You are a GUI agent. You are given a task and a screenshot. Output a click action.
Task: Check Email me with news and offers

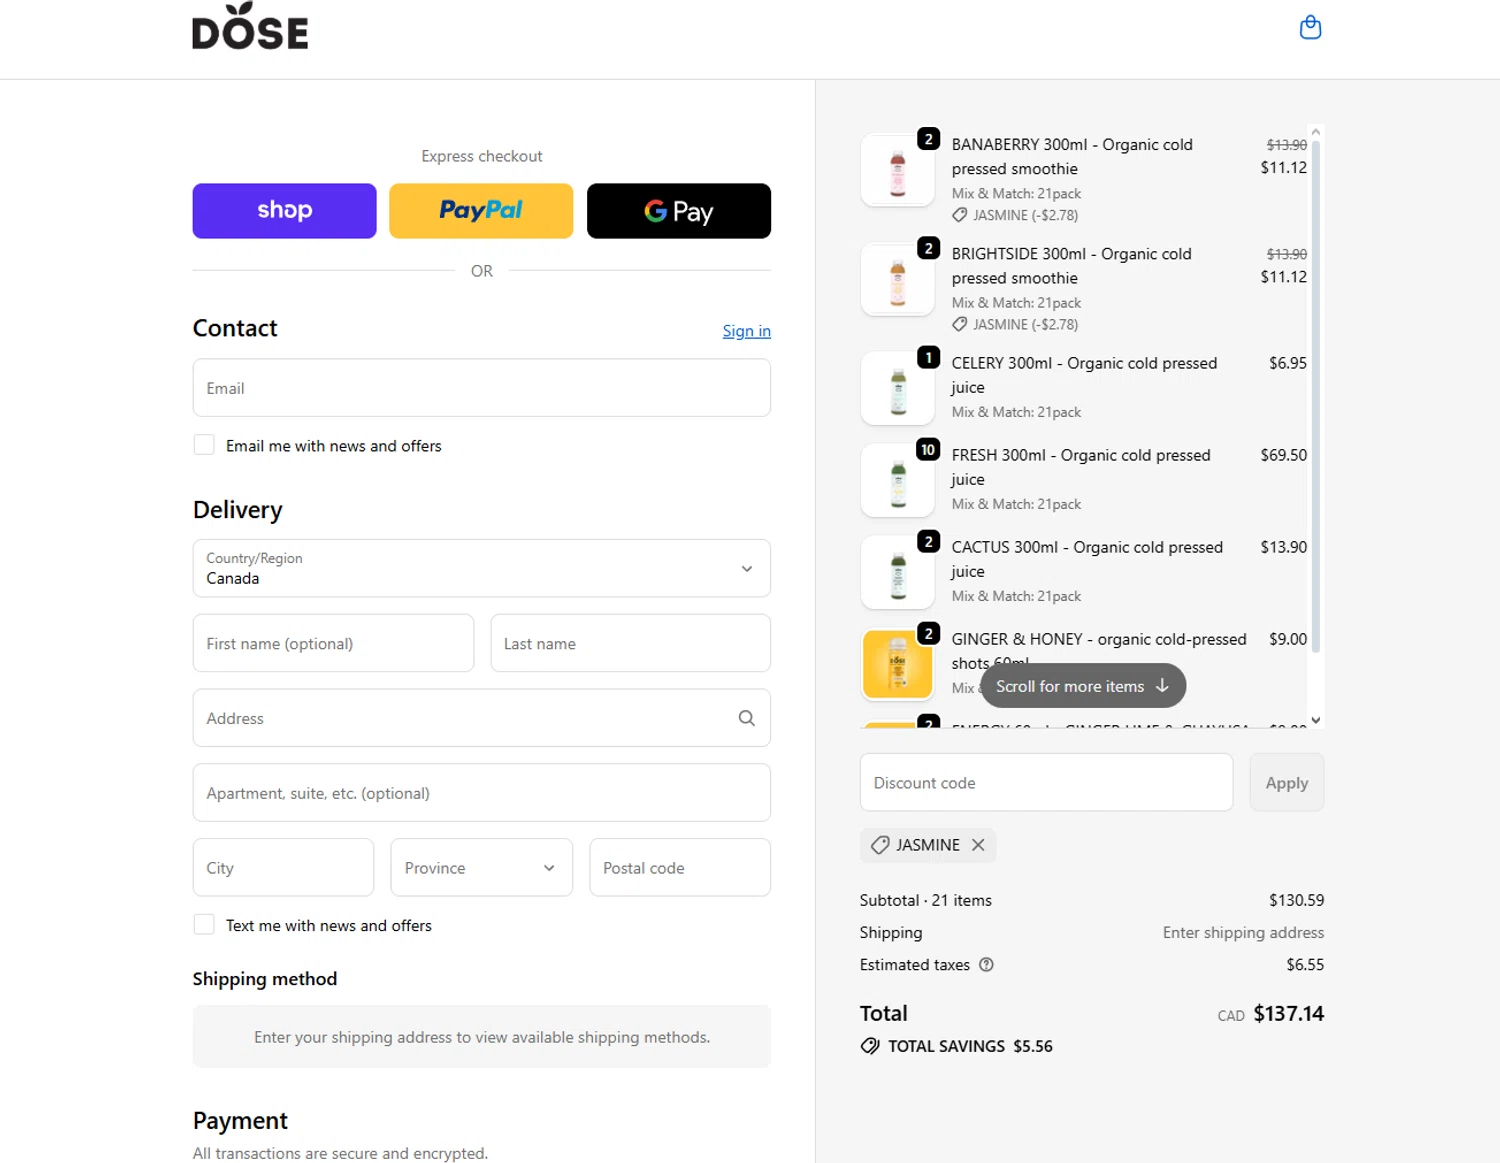(204, 445)
